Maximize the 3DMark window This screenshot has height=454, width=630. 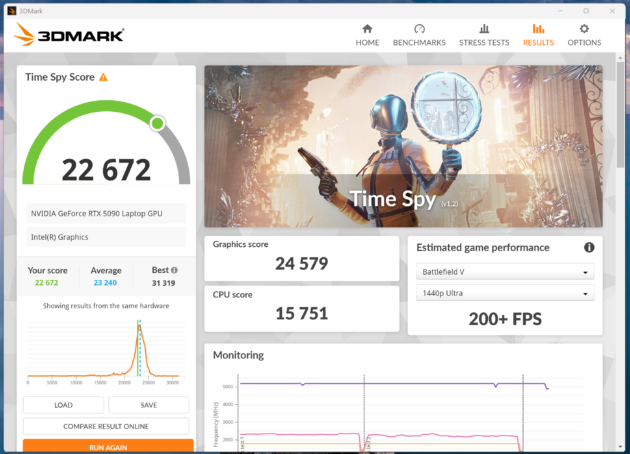(586, 11)
